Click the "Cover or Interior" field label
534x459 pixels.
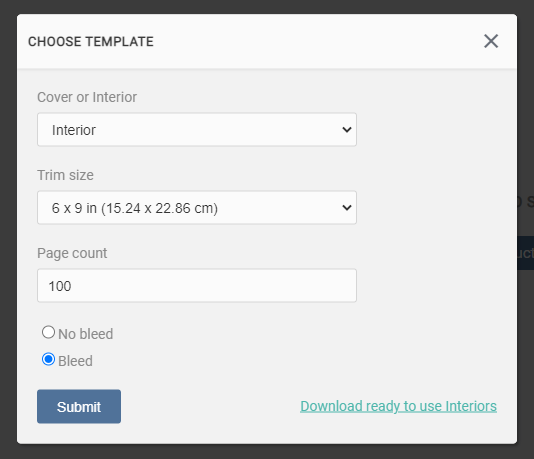[x=87, y=97]
